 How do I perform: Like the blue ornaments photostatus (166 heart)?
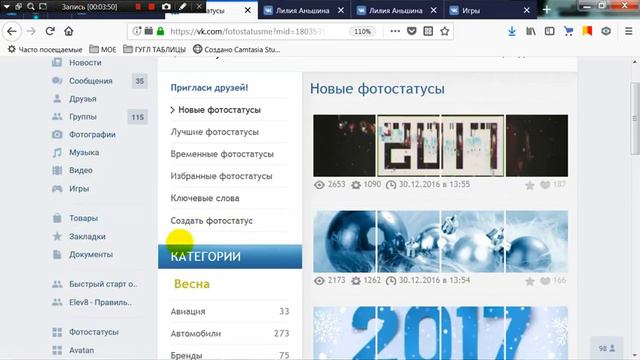click(545, 281)
